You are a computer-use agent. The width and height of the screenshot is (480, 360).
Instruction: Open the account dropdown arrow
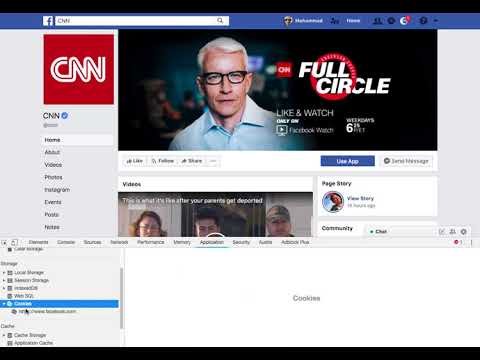point(435,21)
